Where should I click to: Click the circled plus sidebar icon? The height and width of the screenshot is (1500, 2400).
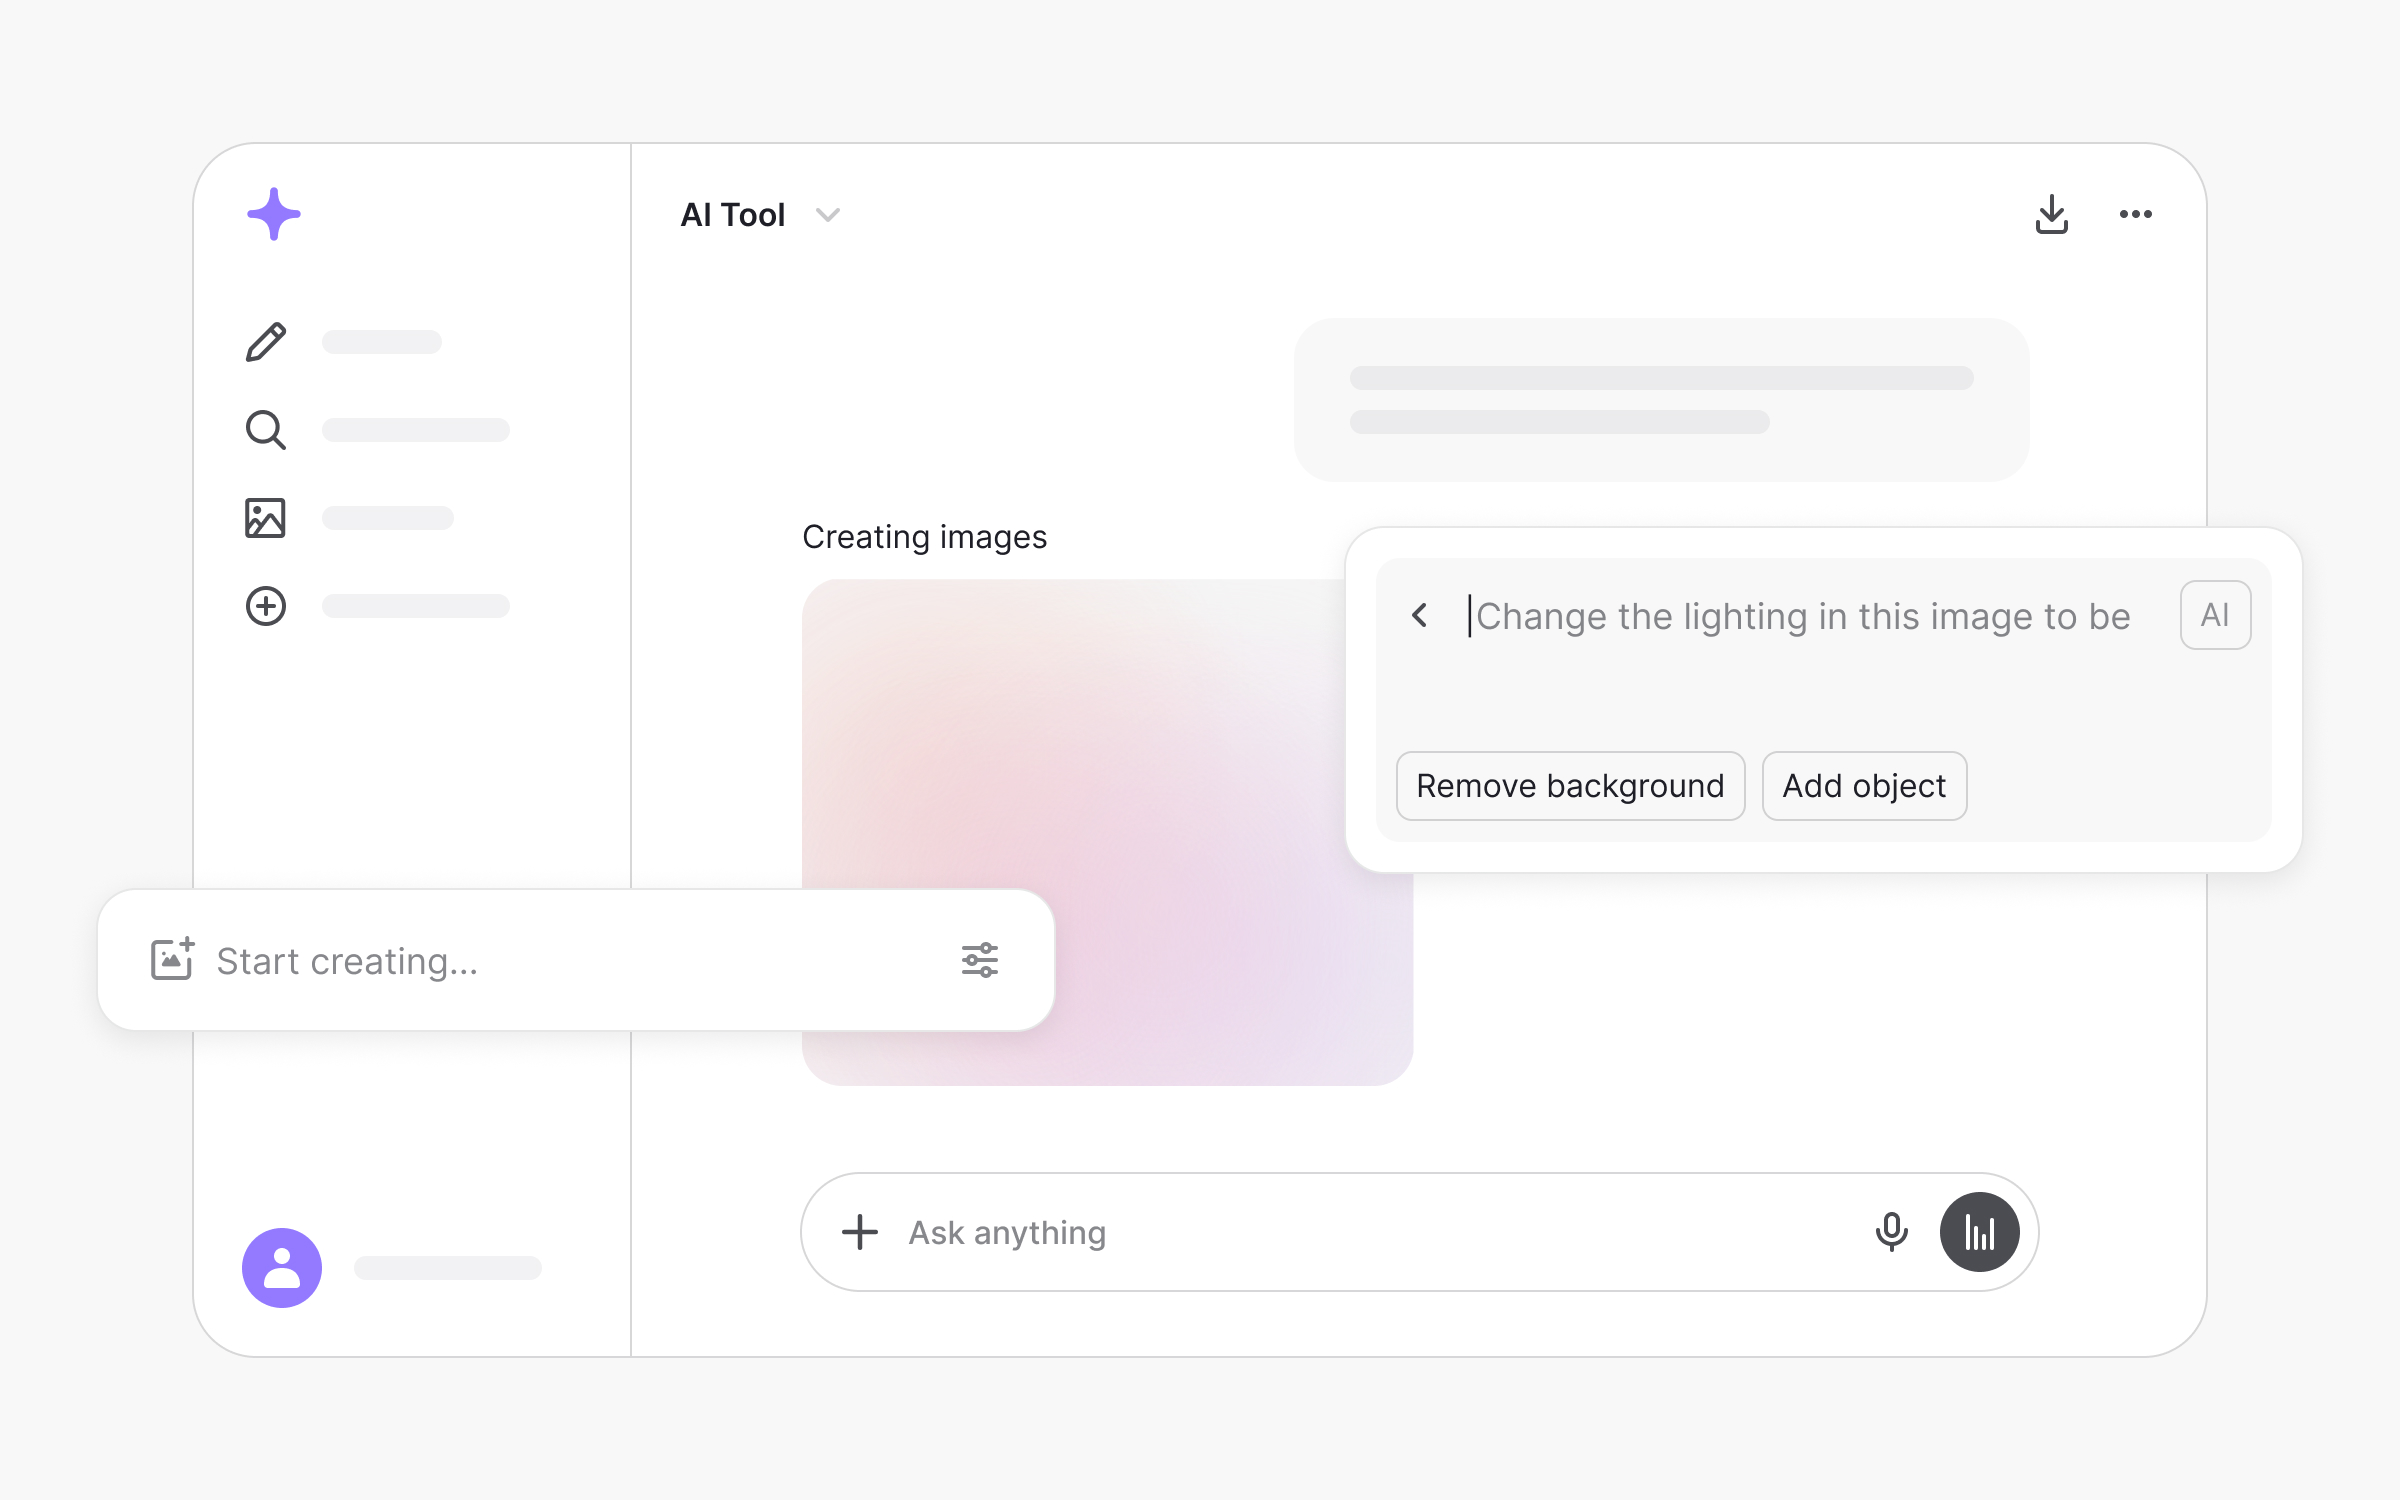pos(266,606)
